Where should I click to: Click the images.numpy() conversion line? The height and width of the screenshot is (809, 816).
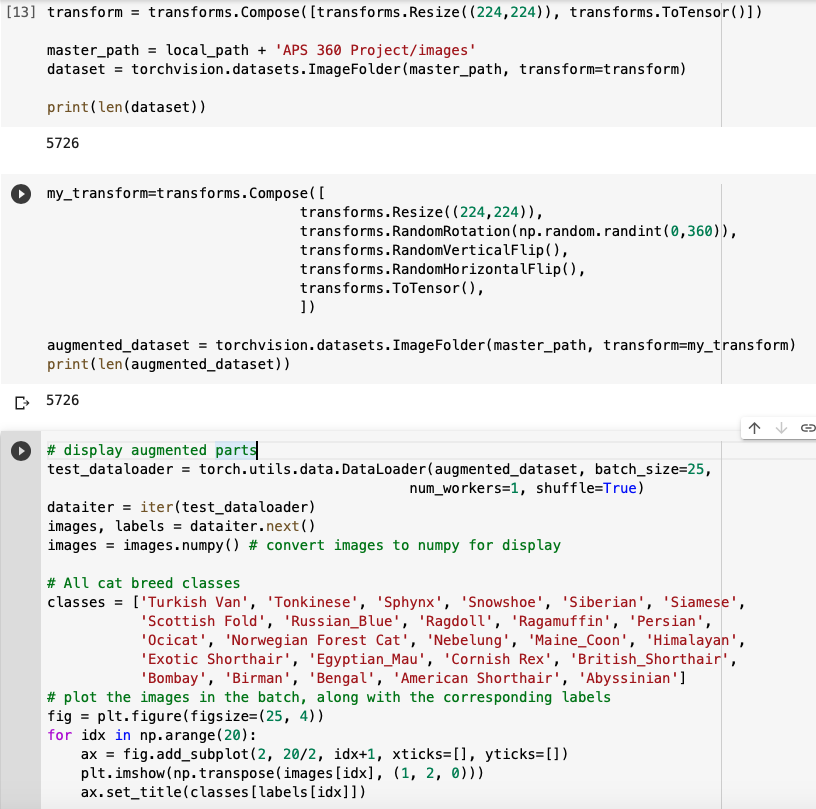coord(304,545)
